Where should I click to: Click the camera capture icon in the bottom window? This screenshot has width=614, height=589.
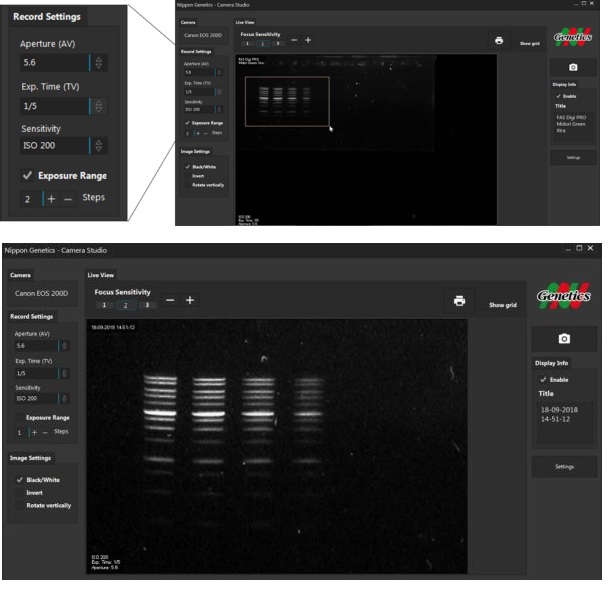pos(563,340)
